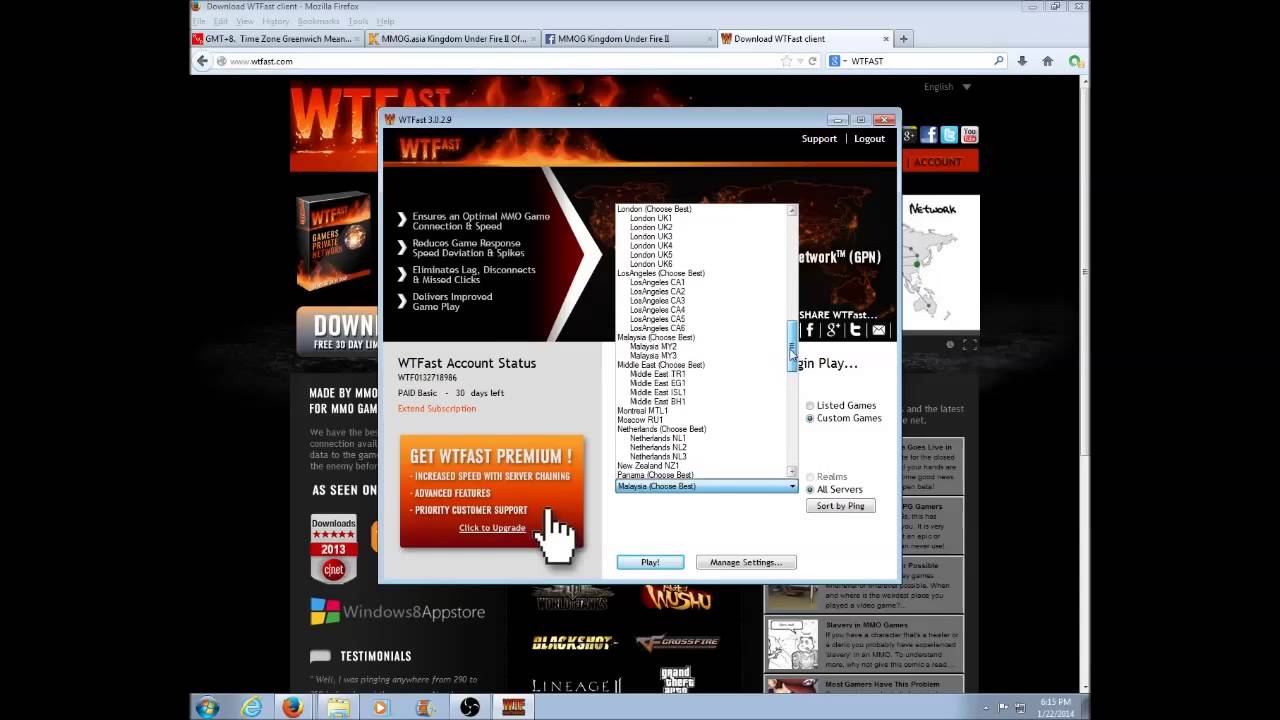Open website Twitter icon in header

pos(949,135)
